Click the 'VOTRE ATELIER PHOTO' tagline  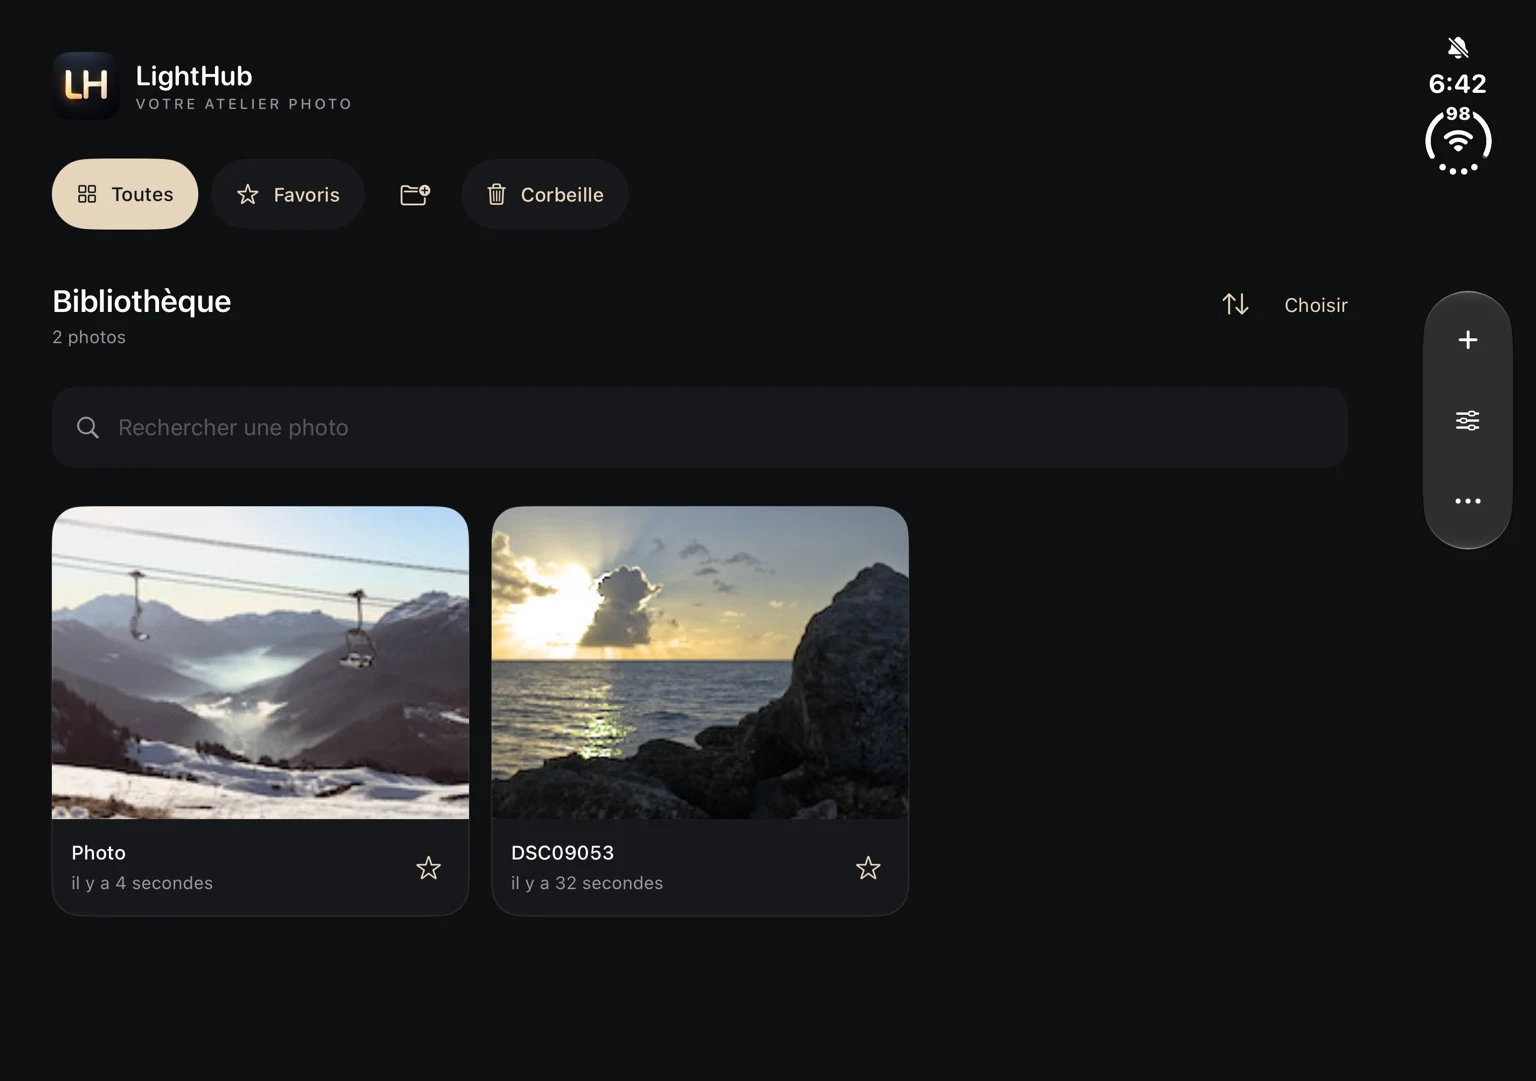pyautogui.click(x=244, y=104)
